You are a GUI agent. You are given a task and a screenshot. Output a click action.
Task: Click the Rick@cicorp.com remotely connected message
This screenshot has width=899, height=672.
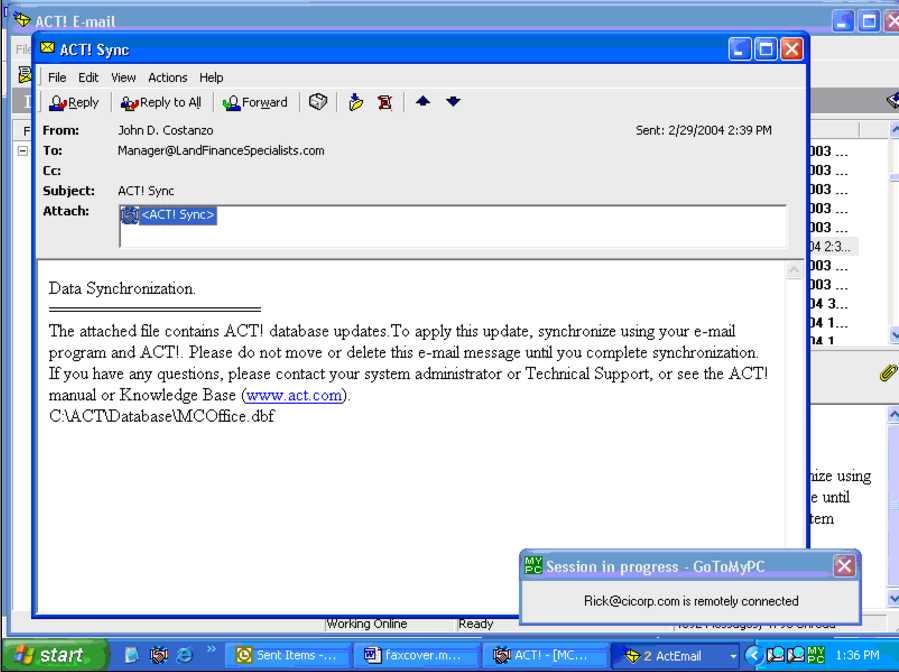click(x=691, y=601)
